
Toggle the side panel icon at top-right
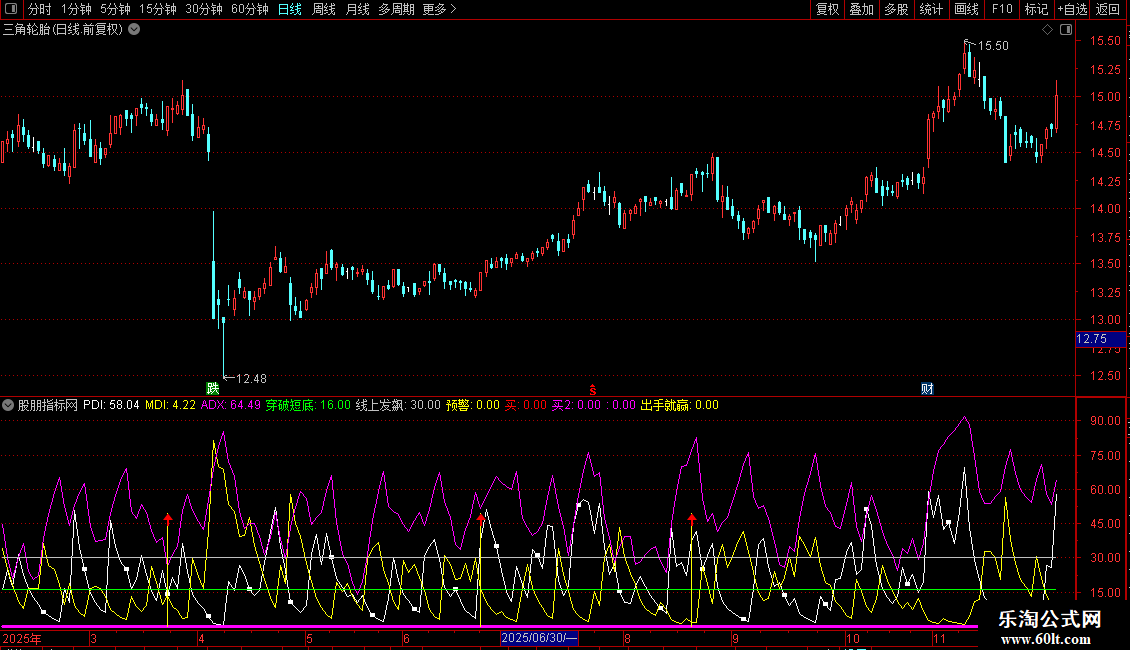[x=1064, y=30]
